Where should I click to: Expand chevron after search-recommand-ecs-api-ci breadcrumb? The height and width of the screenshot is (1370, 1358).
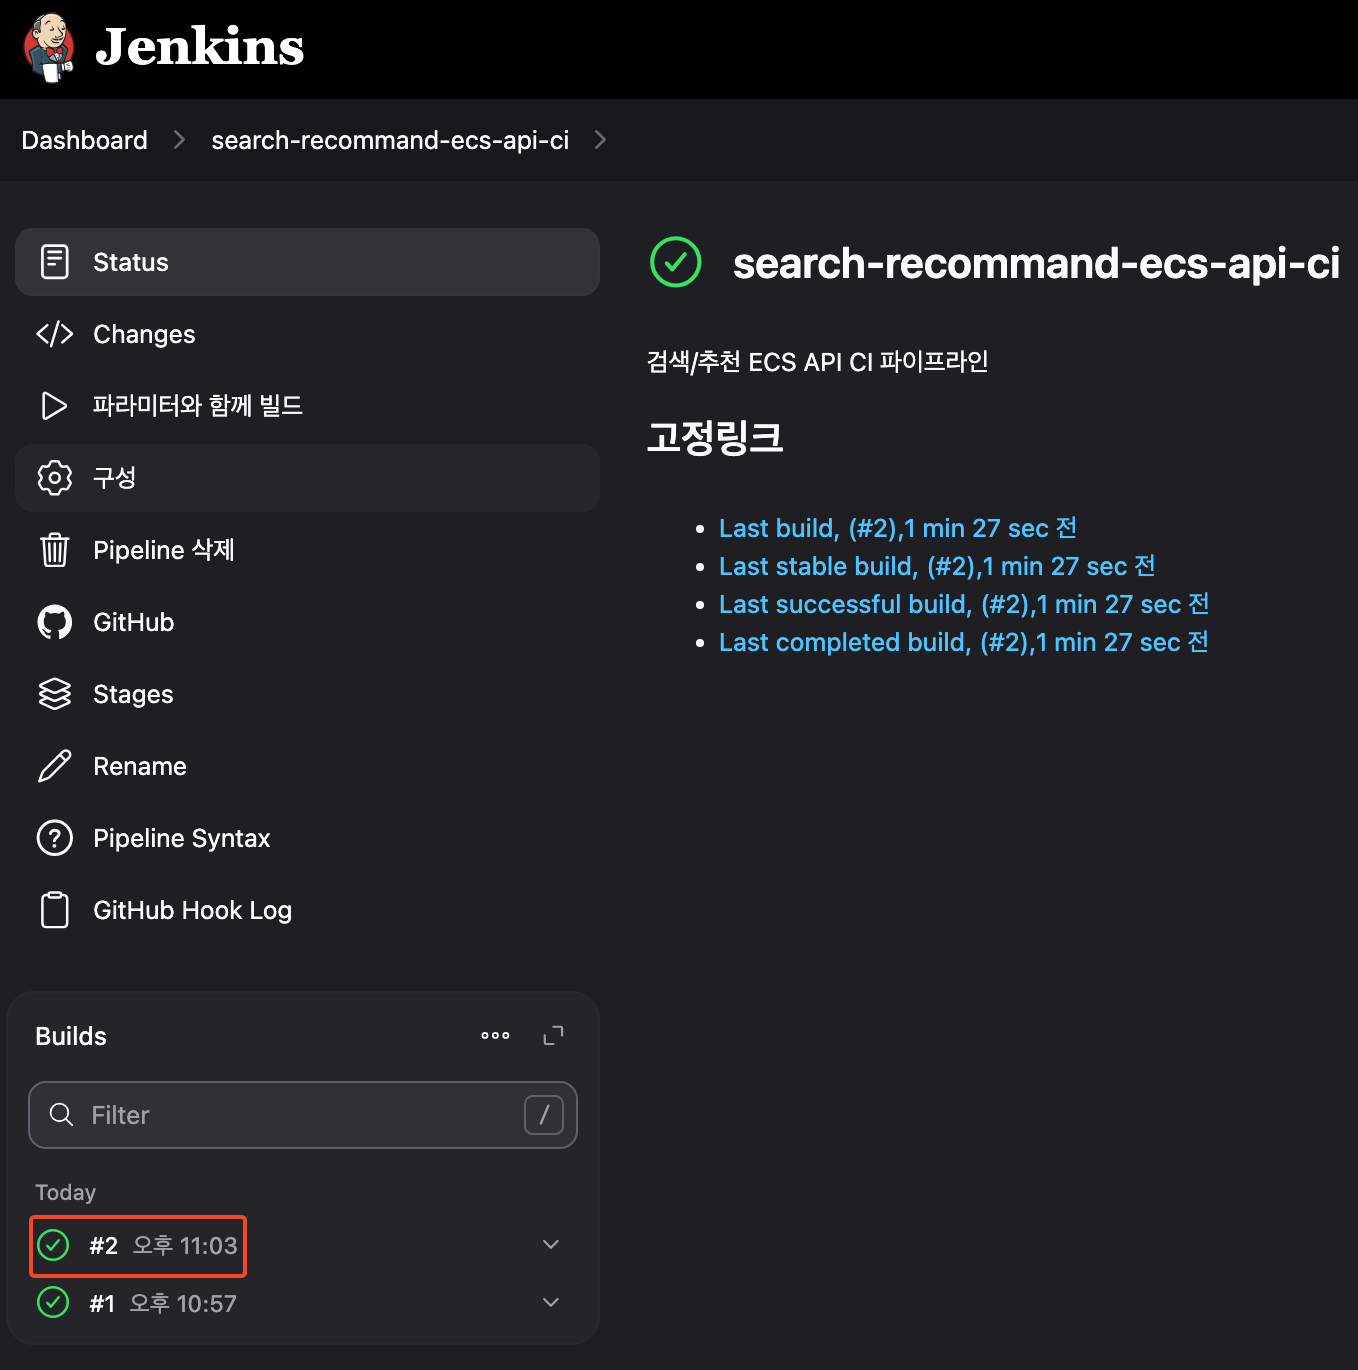[x=600, y=140]
